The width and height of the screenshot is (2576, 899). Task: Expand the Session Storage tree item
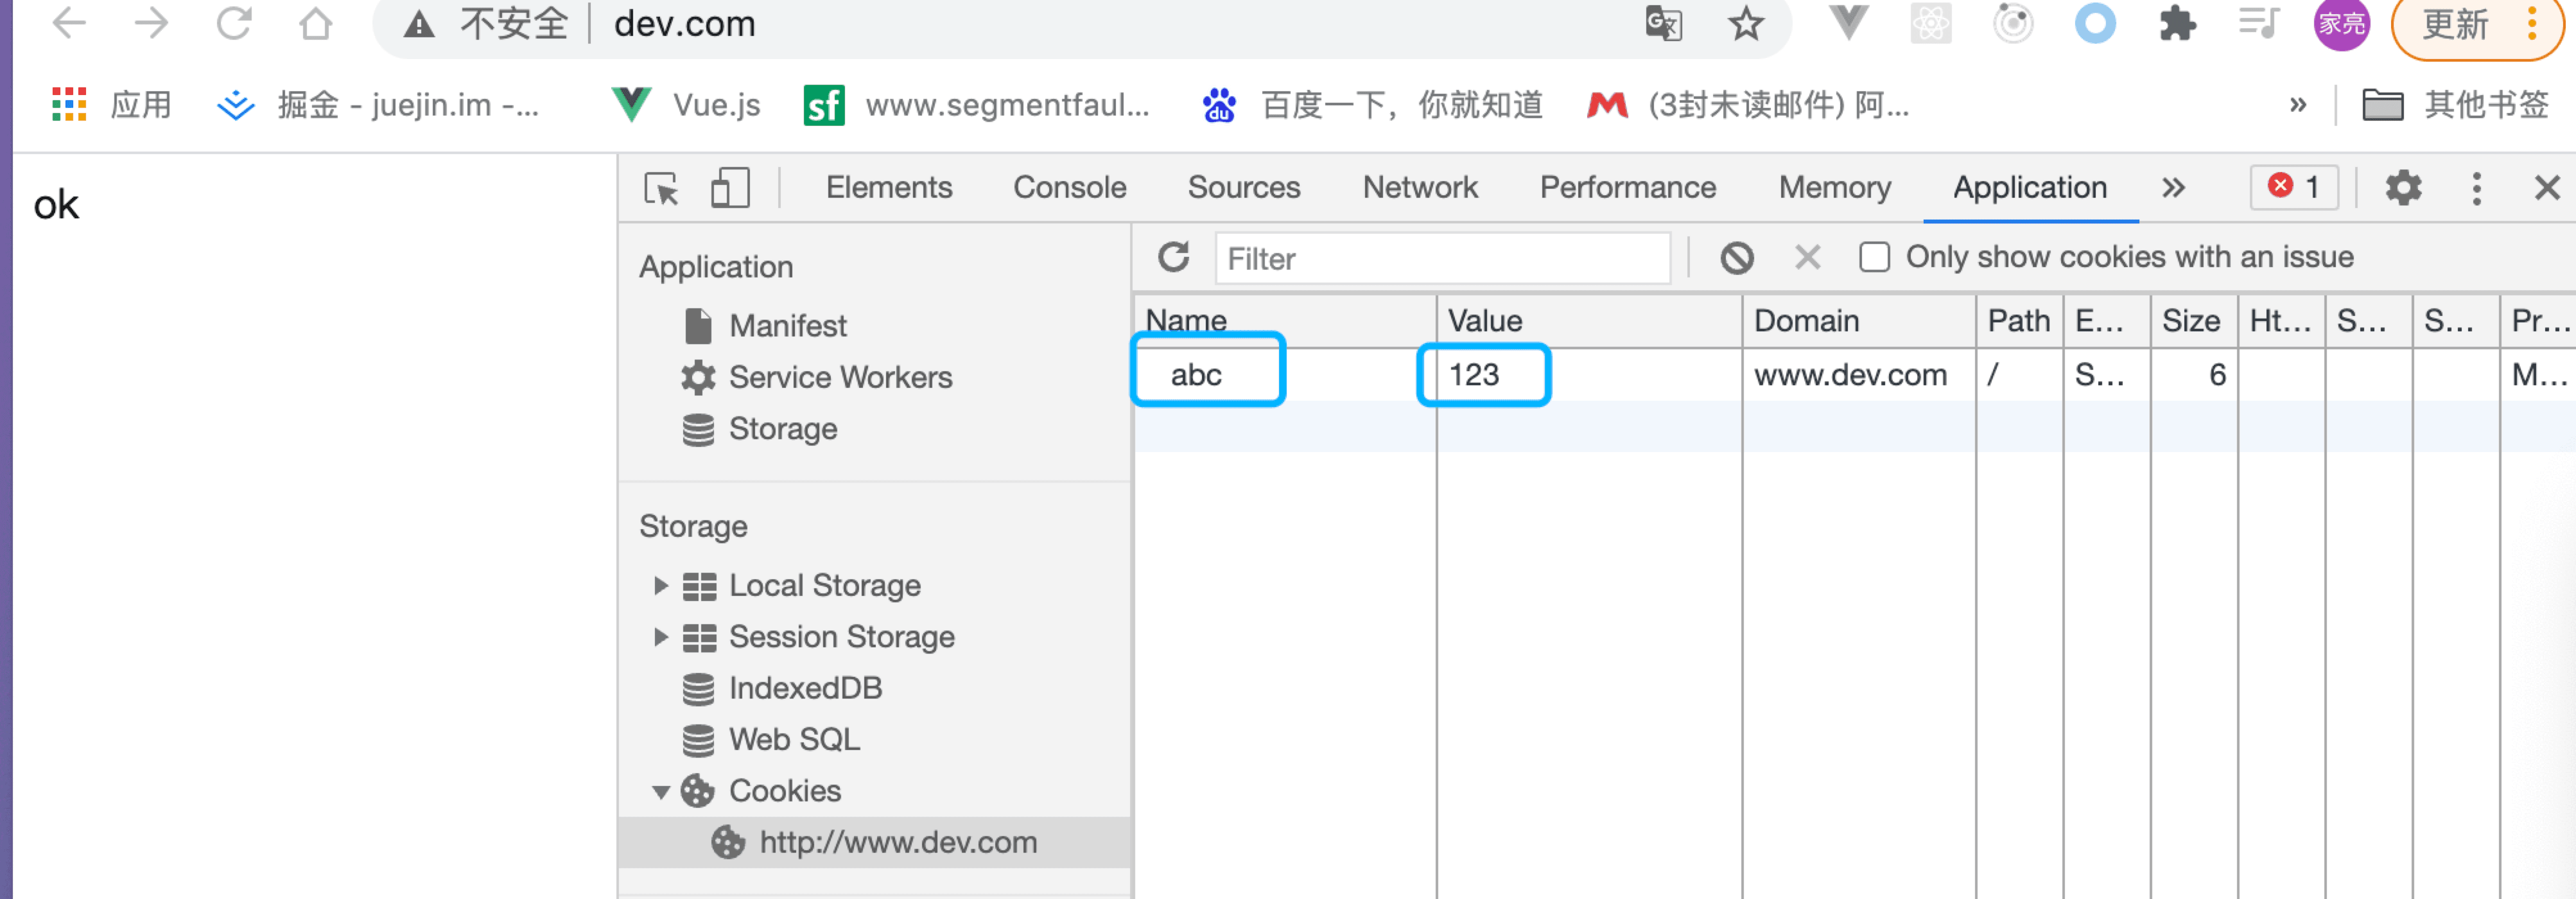660,637
